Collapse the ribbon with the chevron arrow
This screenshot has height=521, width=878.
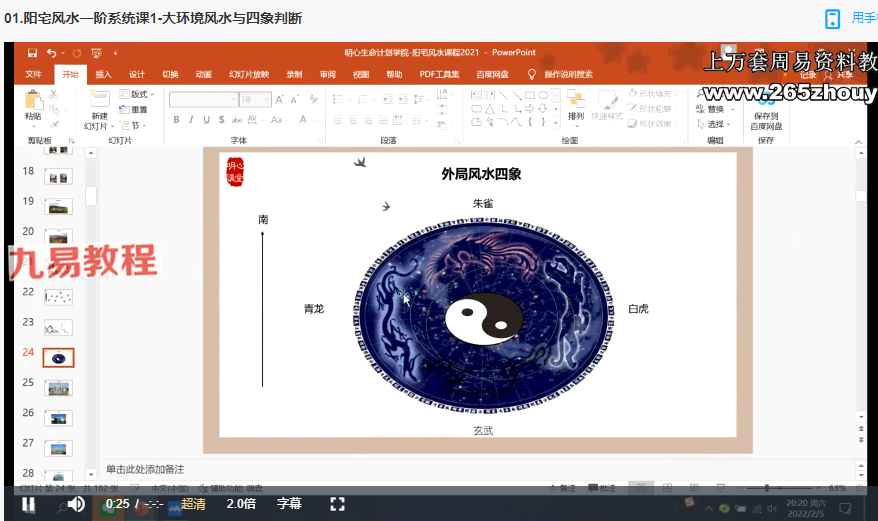point(858,142)
